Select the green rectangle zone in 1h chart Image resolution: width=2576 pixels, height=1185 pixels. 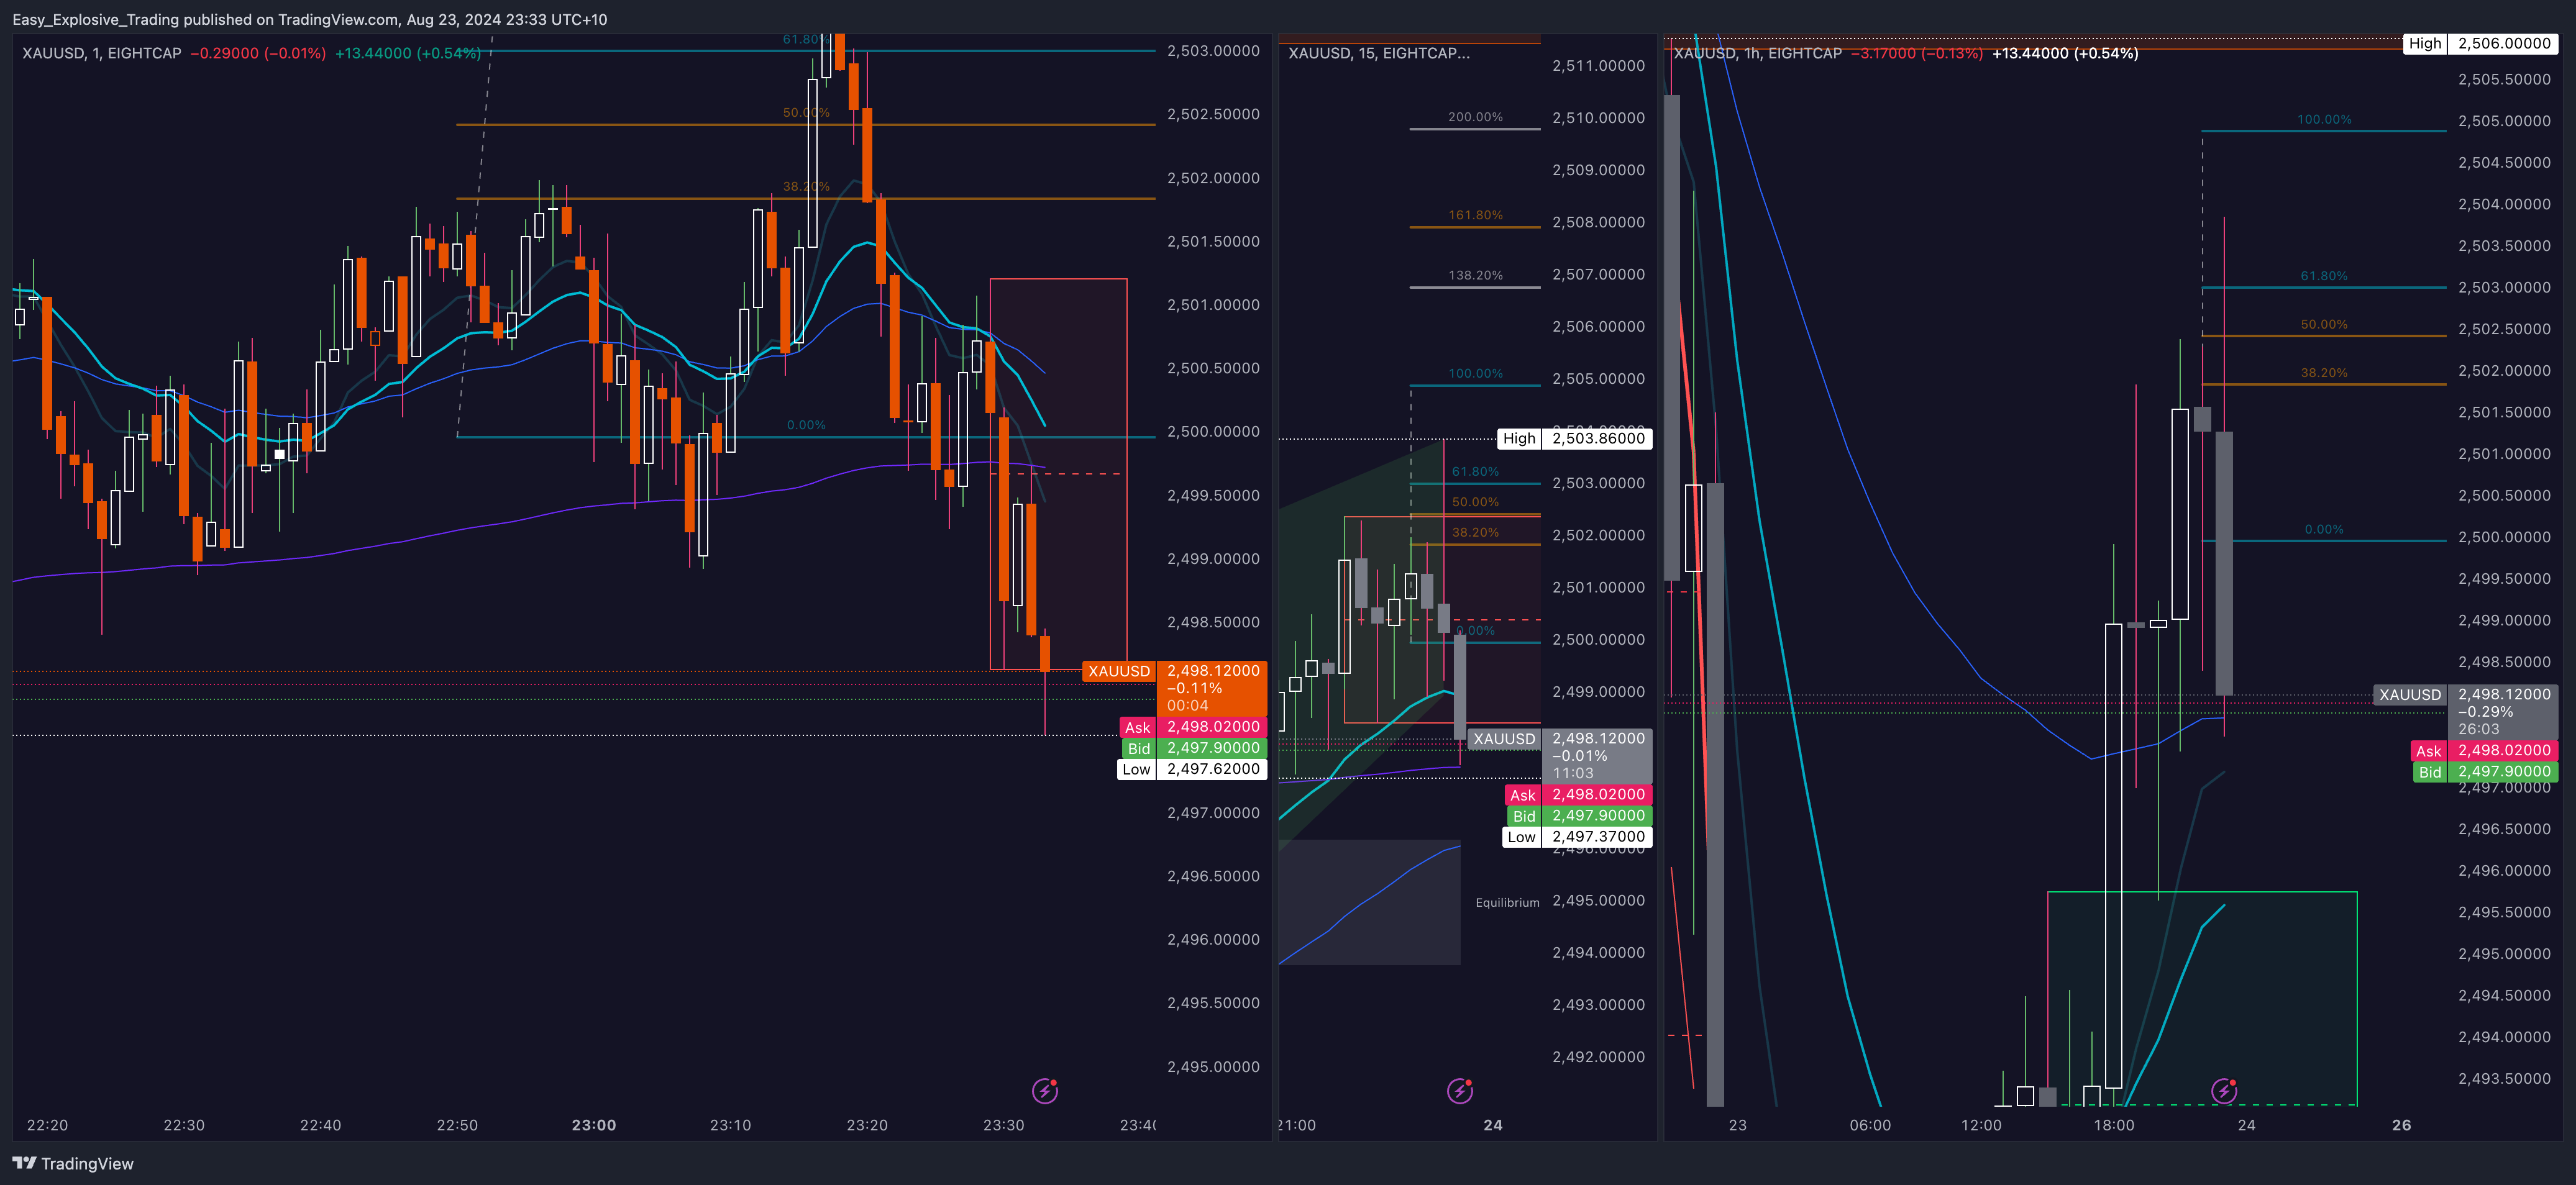[x=2202, y=998]
